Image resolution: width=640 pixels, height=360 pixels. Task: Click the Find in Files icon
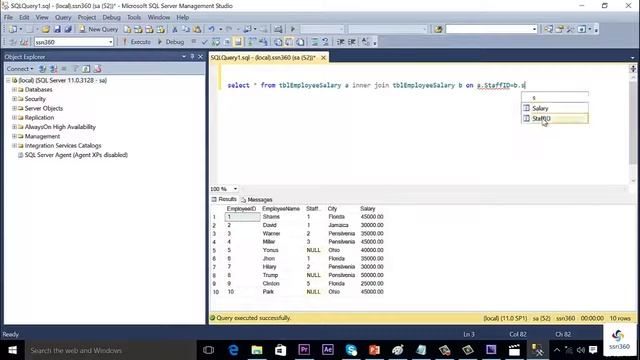coord(438,29)
